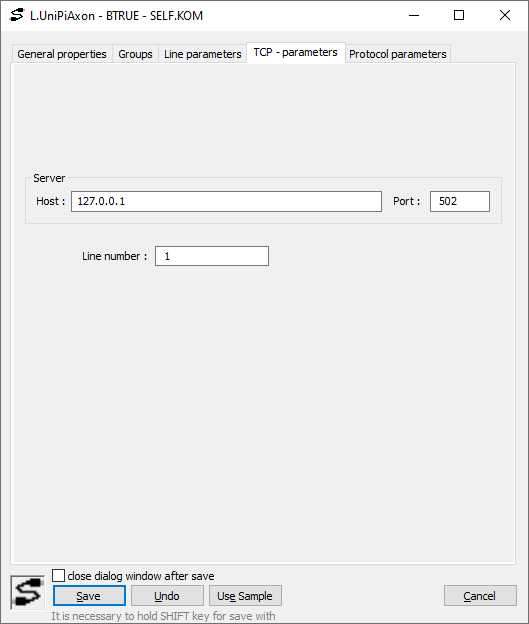Open the General properties tab
The width and height of the screenshot is (529, 624).
pos(62,54)
